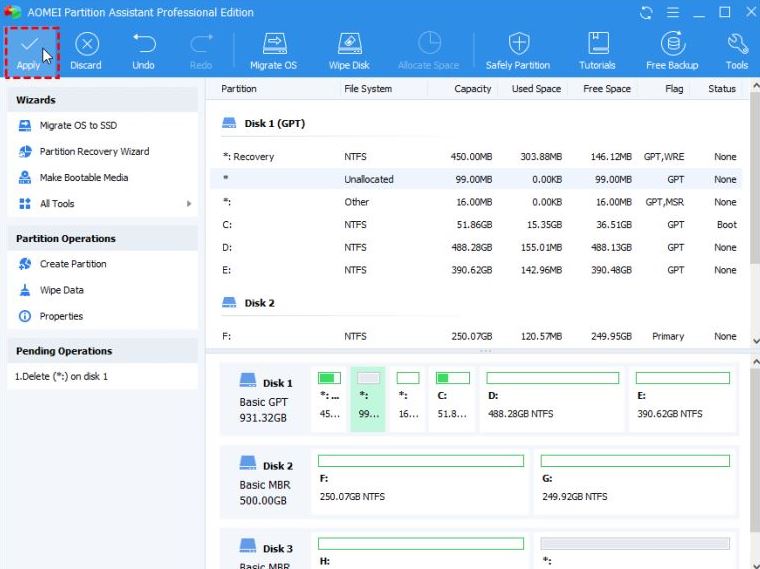Click the Apply checkmark button

pyautogui.click(x=32, y=52)
